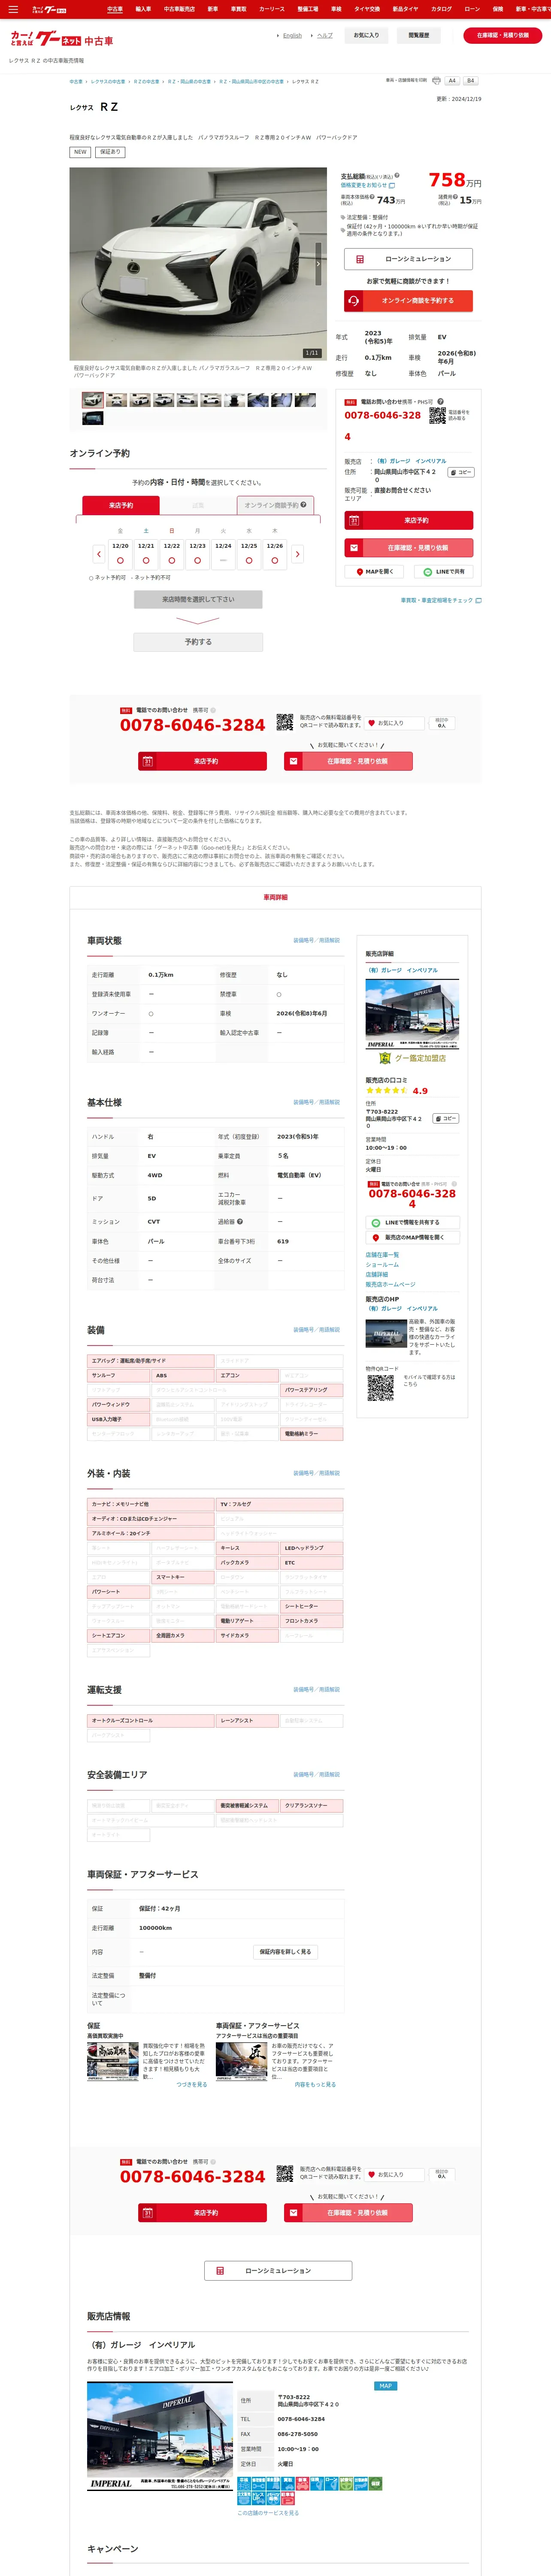Screen dimensions: 551x2576
Task: Click the グー鑑定加盟店 badge
Action: coord(412,1058)
